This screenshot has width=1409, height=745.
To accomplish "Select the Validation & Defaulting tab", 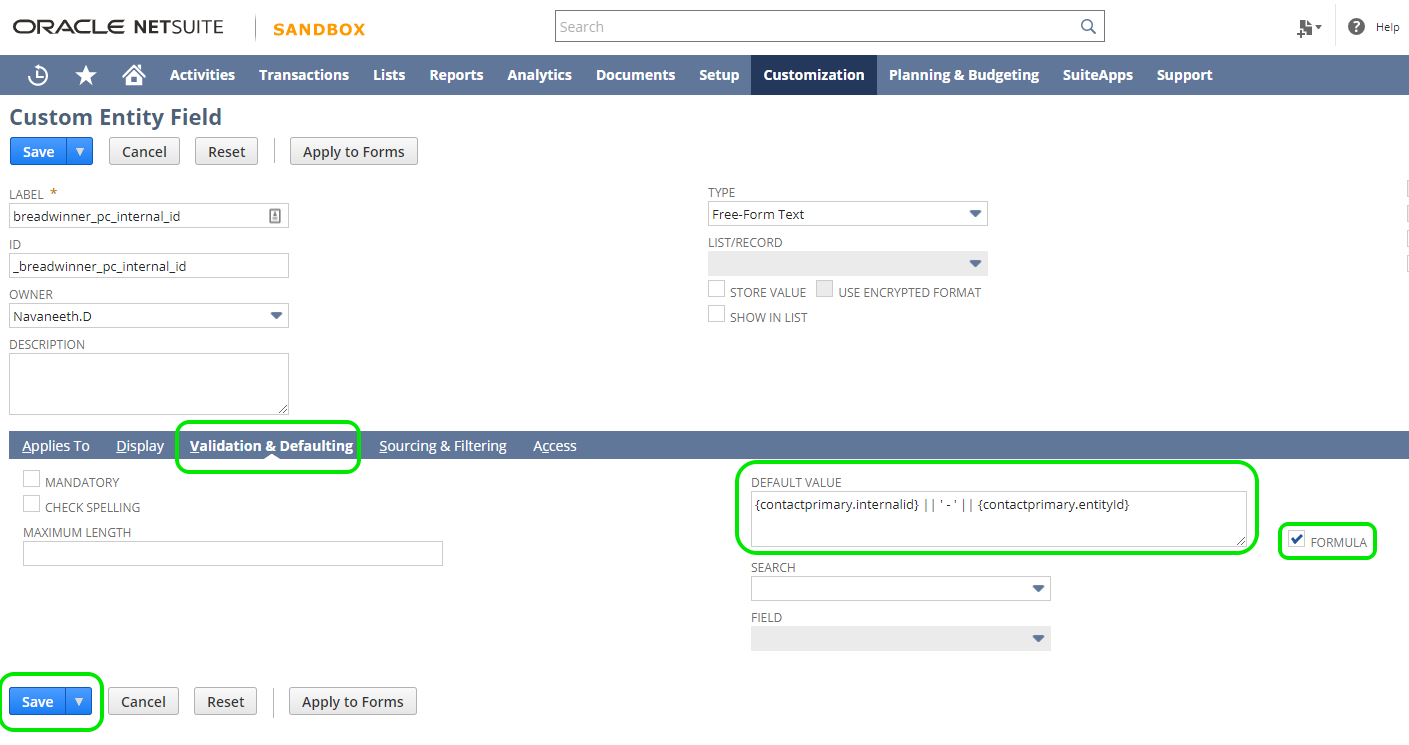I will (x=271, y=446).
